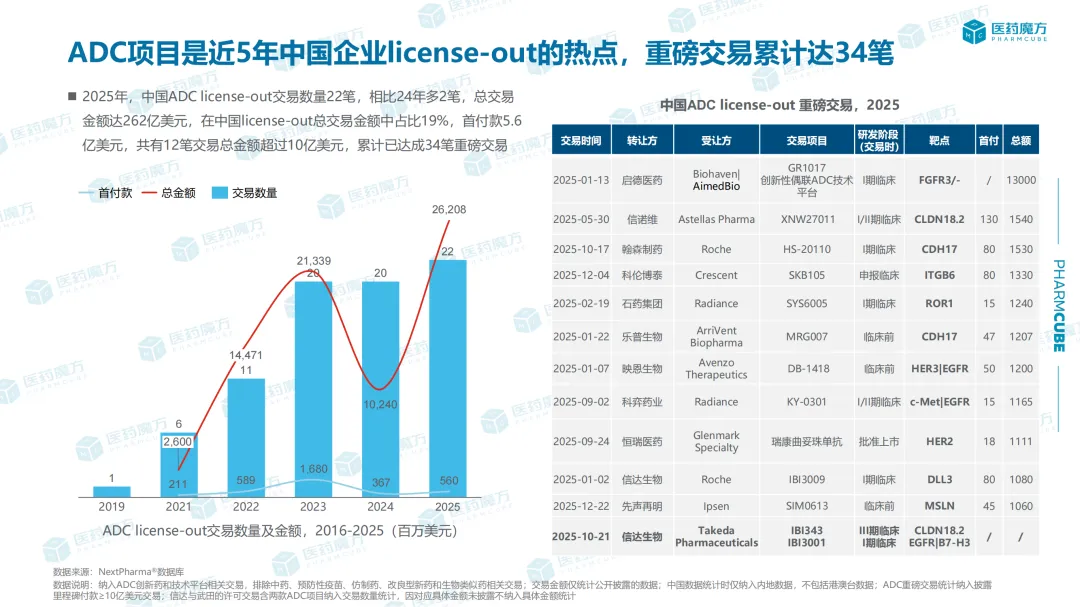The width and height of the screenshot is (1080, 607).
Task: Select the 靶点 column header
Action: click(x=939, y=140)
